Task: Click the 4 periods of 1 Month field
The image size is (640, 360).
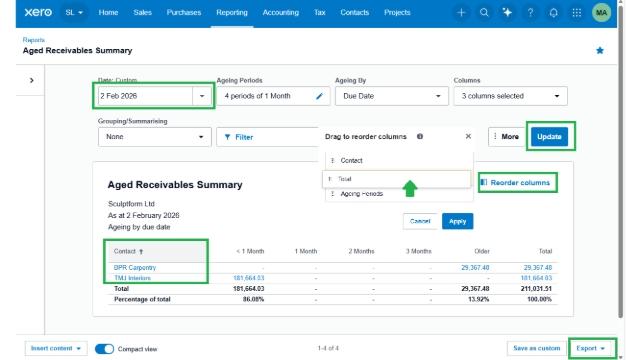Action: coord(273,96)
